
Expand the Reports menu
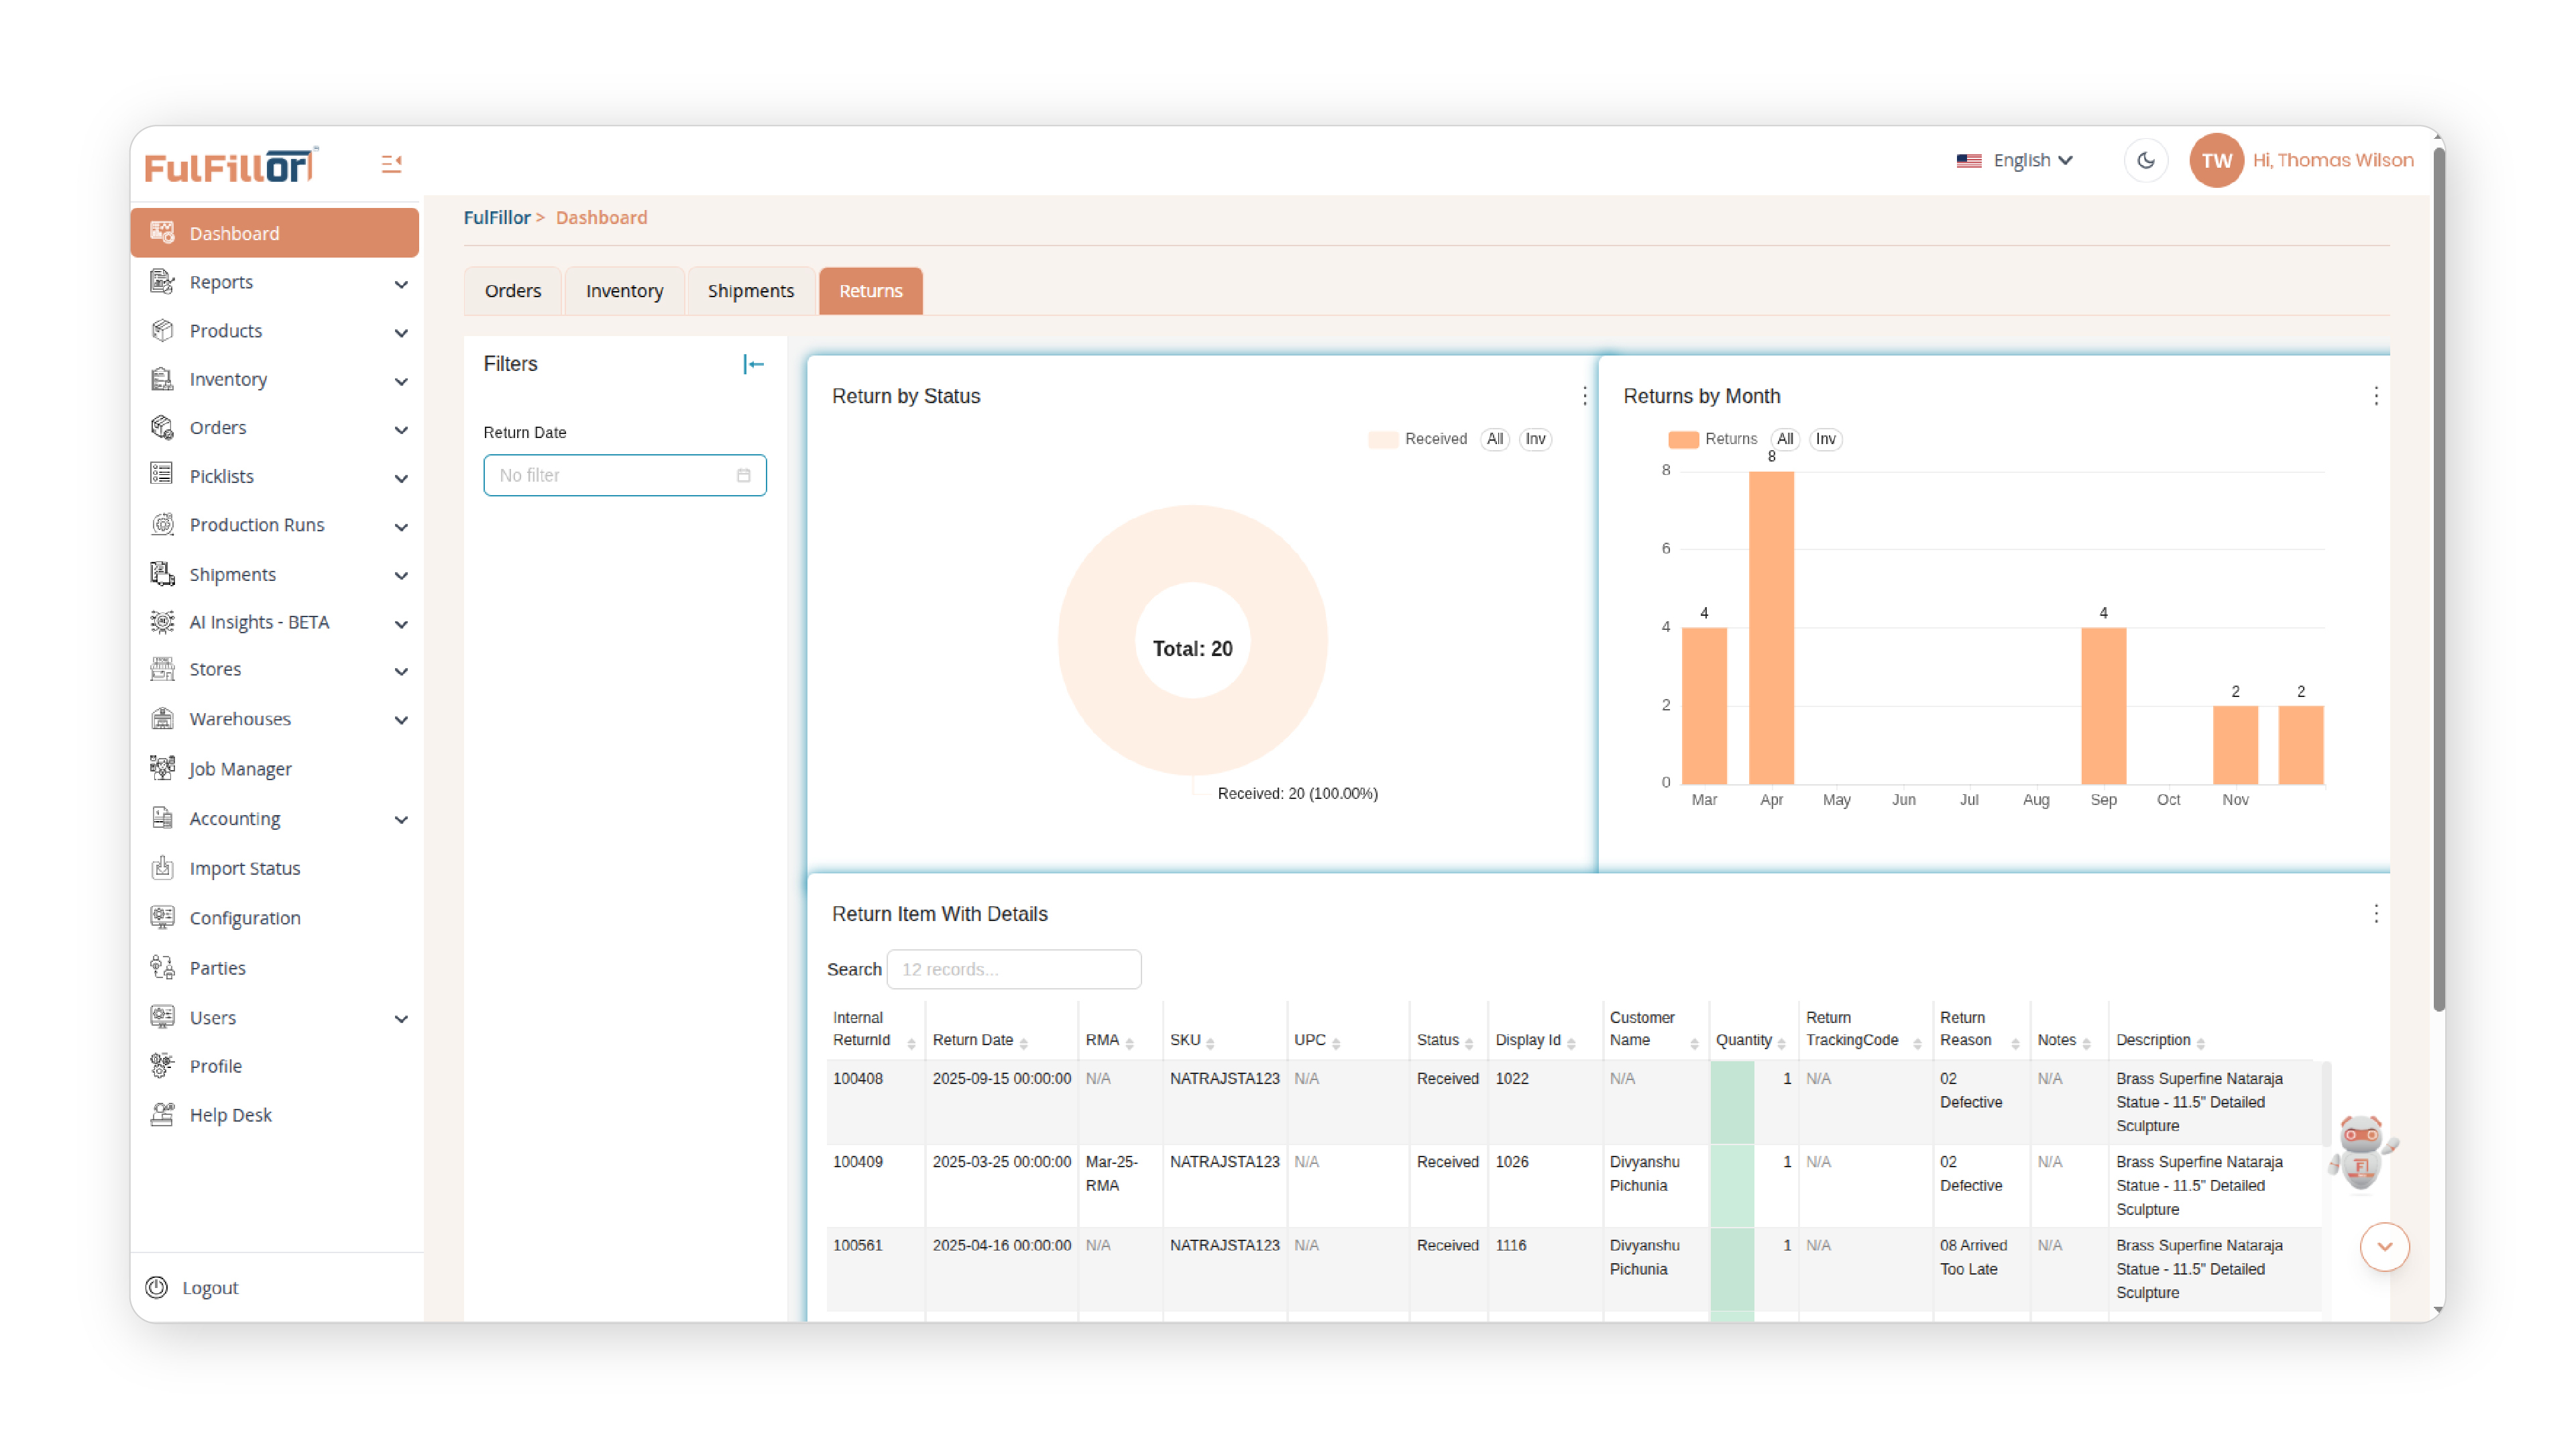point(275,282)
